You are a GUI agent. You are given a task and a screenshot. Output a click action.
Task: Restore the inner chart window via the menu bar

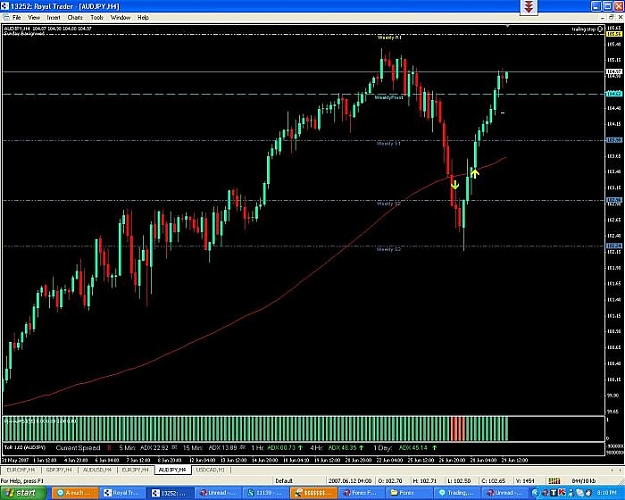click(x=611, y=17)
